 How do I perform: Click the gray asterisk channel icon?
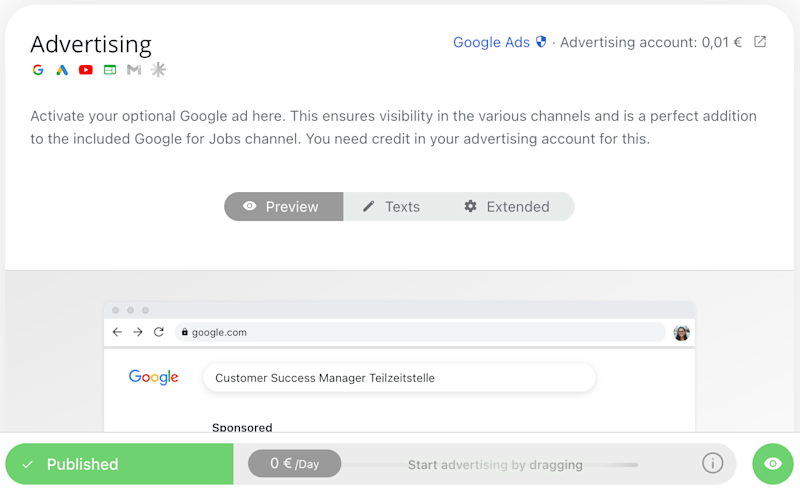pos(158,69)
